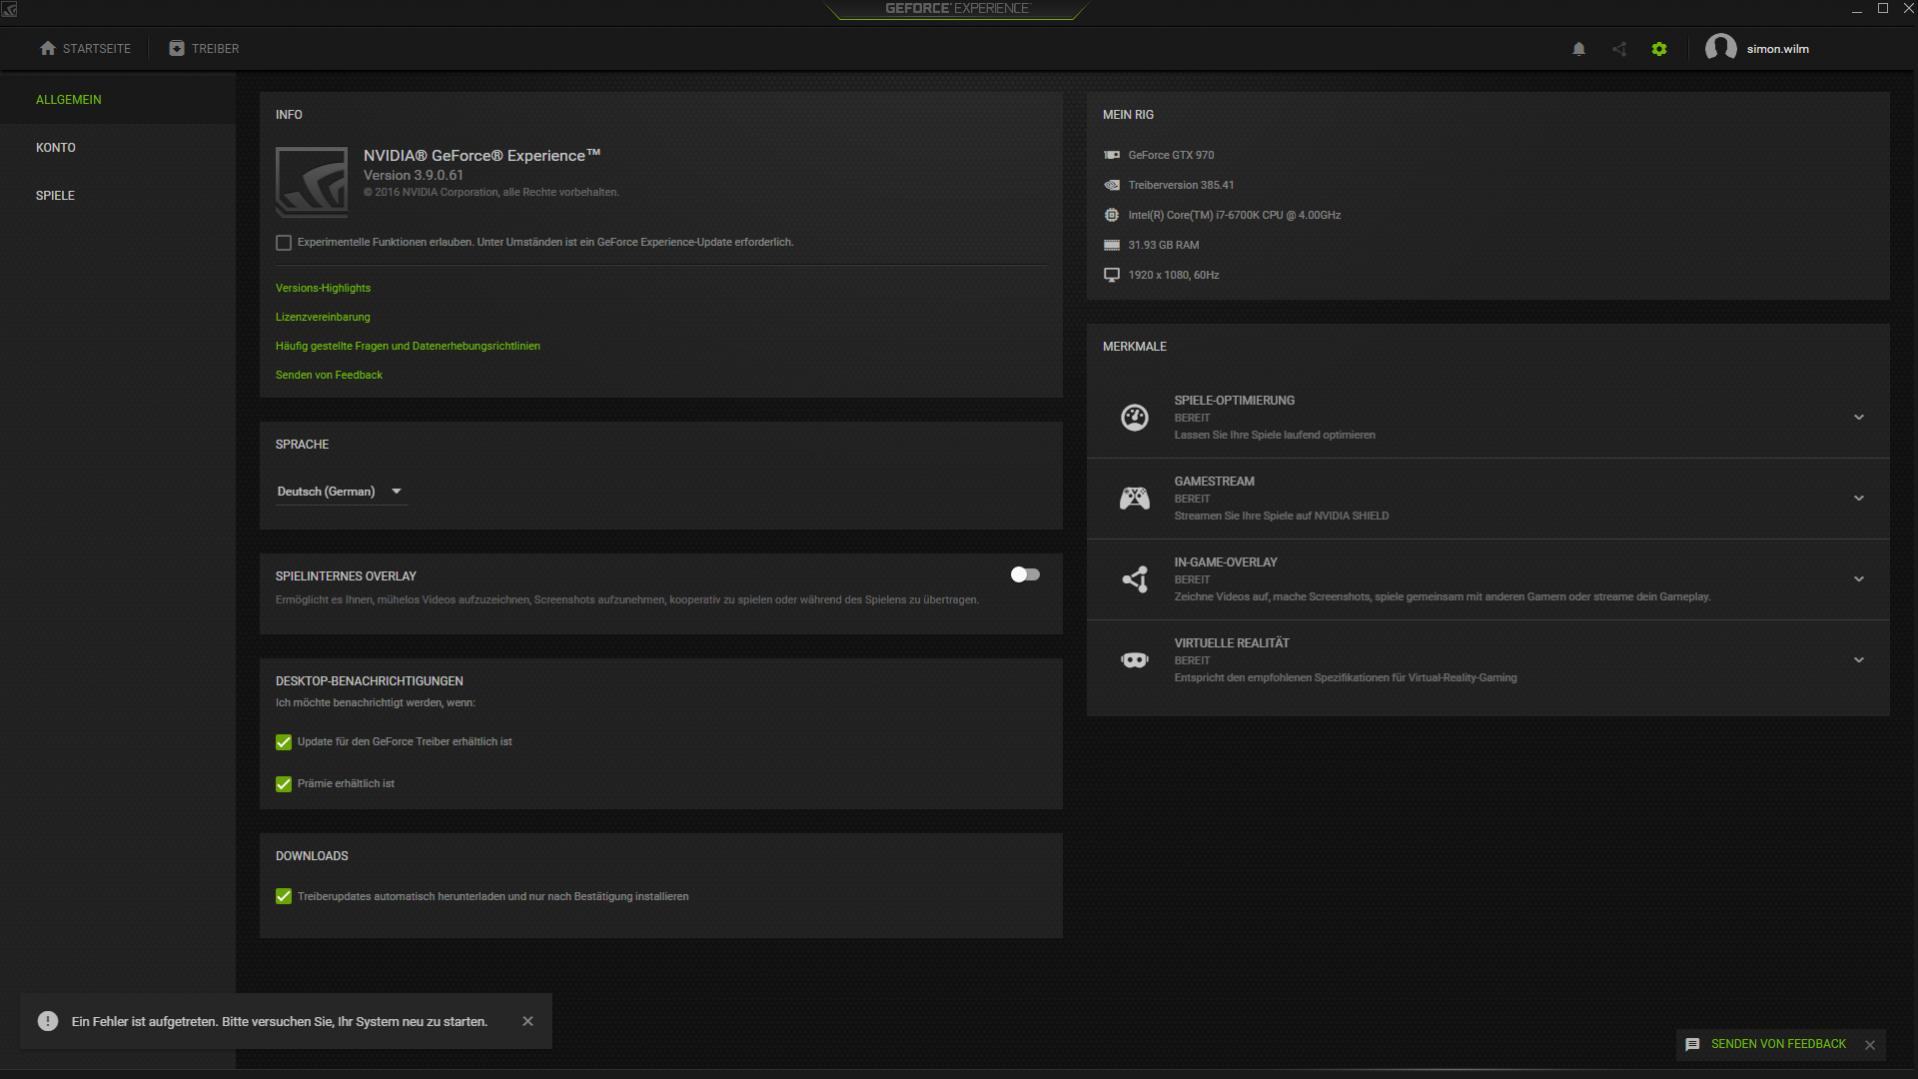Click the driver icon beside Treiberversion 385.41

(1111, 185)
